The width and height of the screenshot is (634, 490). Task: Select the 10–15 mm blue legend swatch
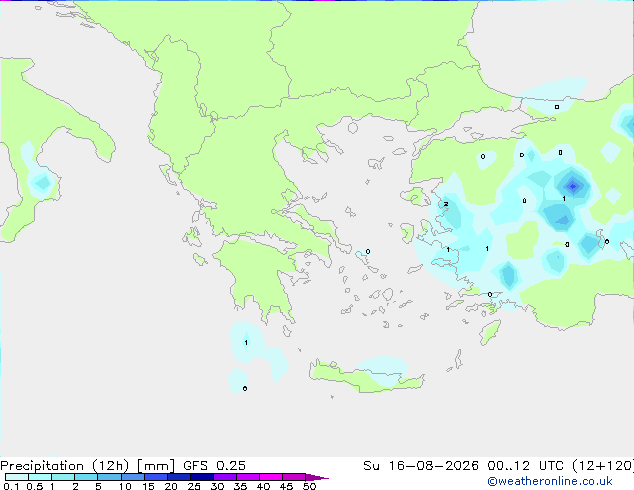pos(133,477)
